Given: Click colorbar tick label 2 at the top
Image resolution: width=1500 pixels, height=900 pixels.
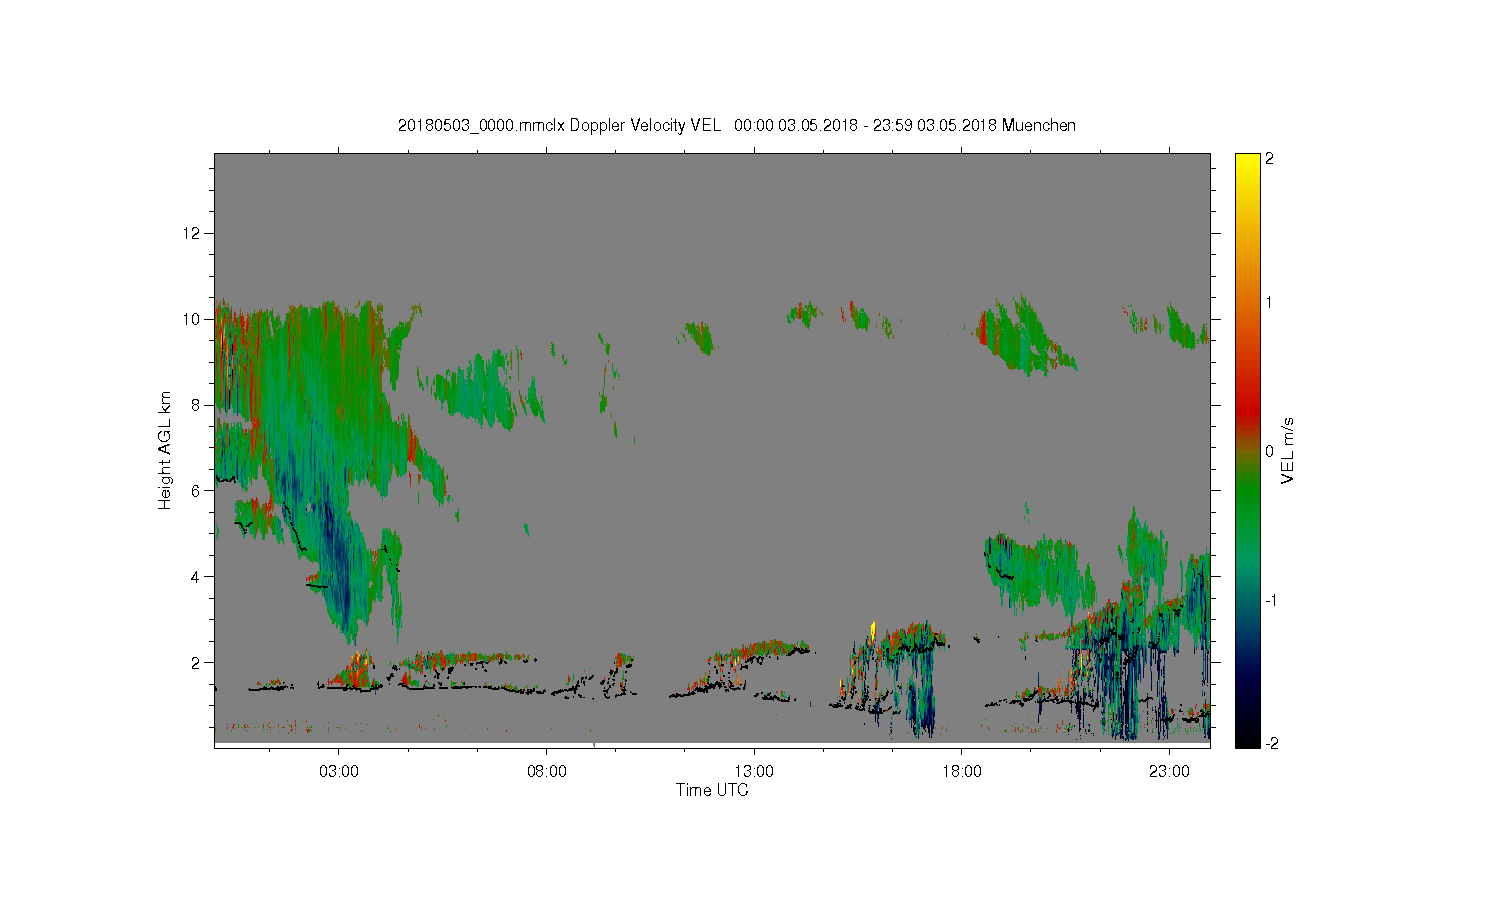Looking at the screenshot, I should coord(1270,159).
